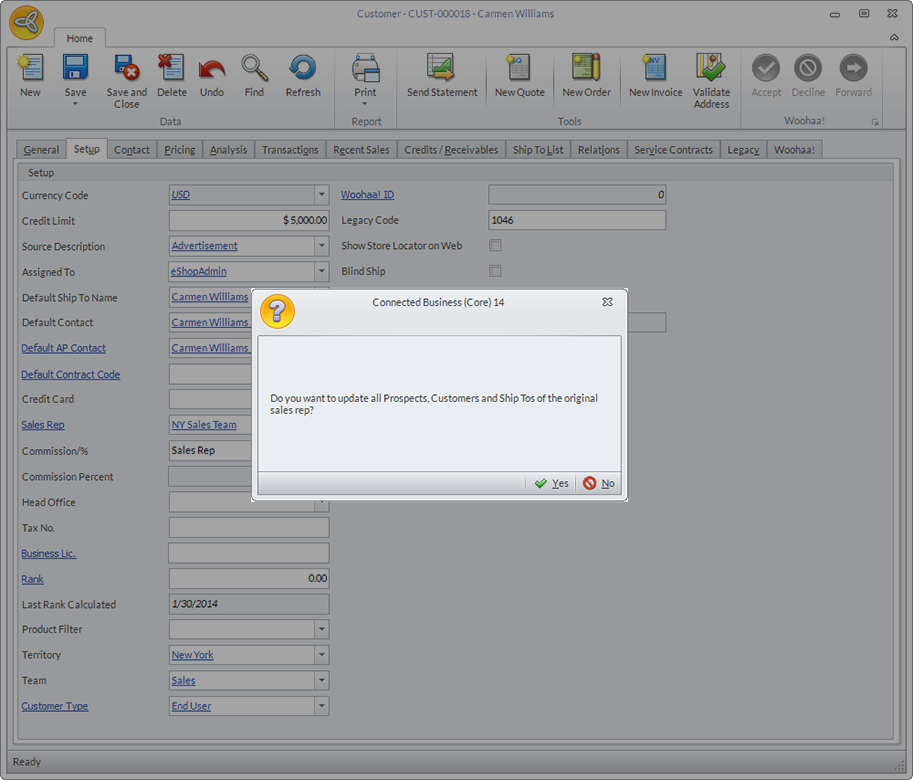913x780 pixels.
Task: Click the Send Statement icon
Action: [442, 69]
